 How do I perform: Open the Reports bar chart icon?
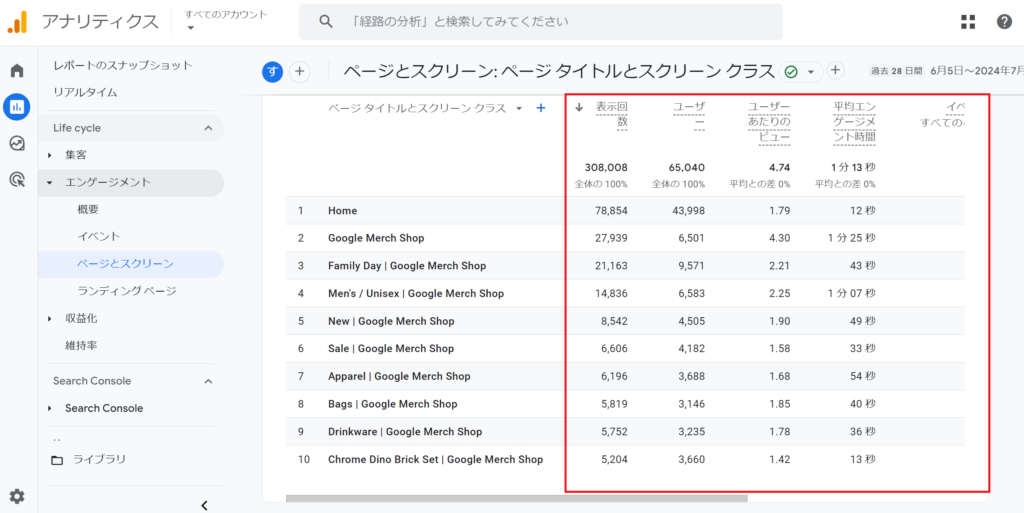[x=17, y=107]
